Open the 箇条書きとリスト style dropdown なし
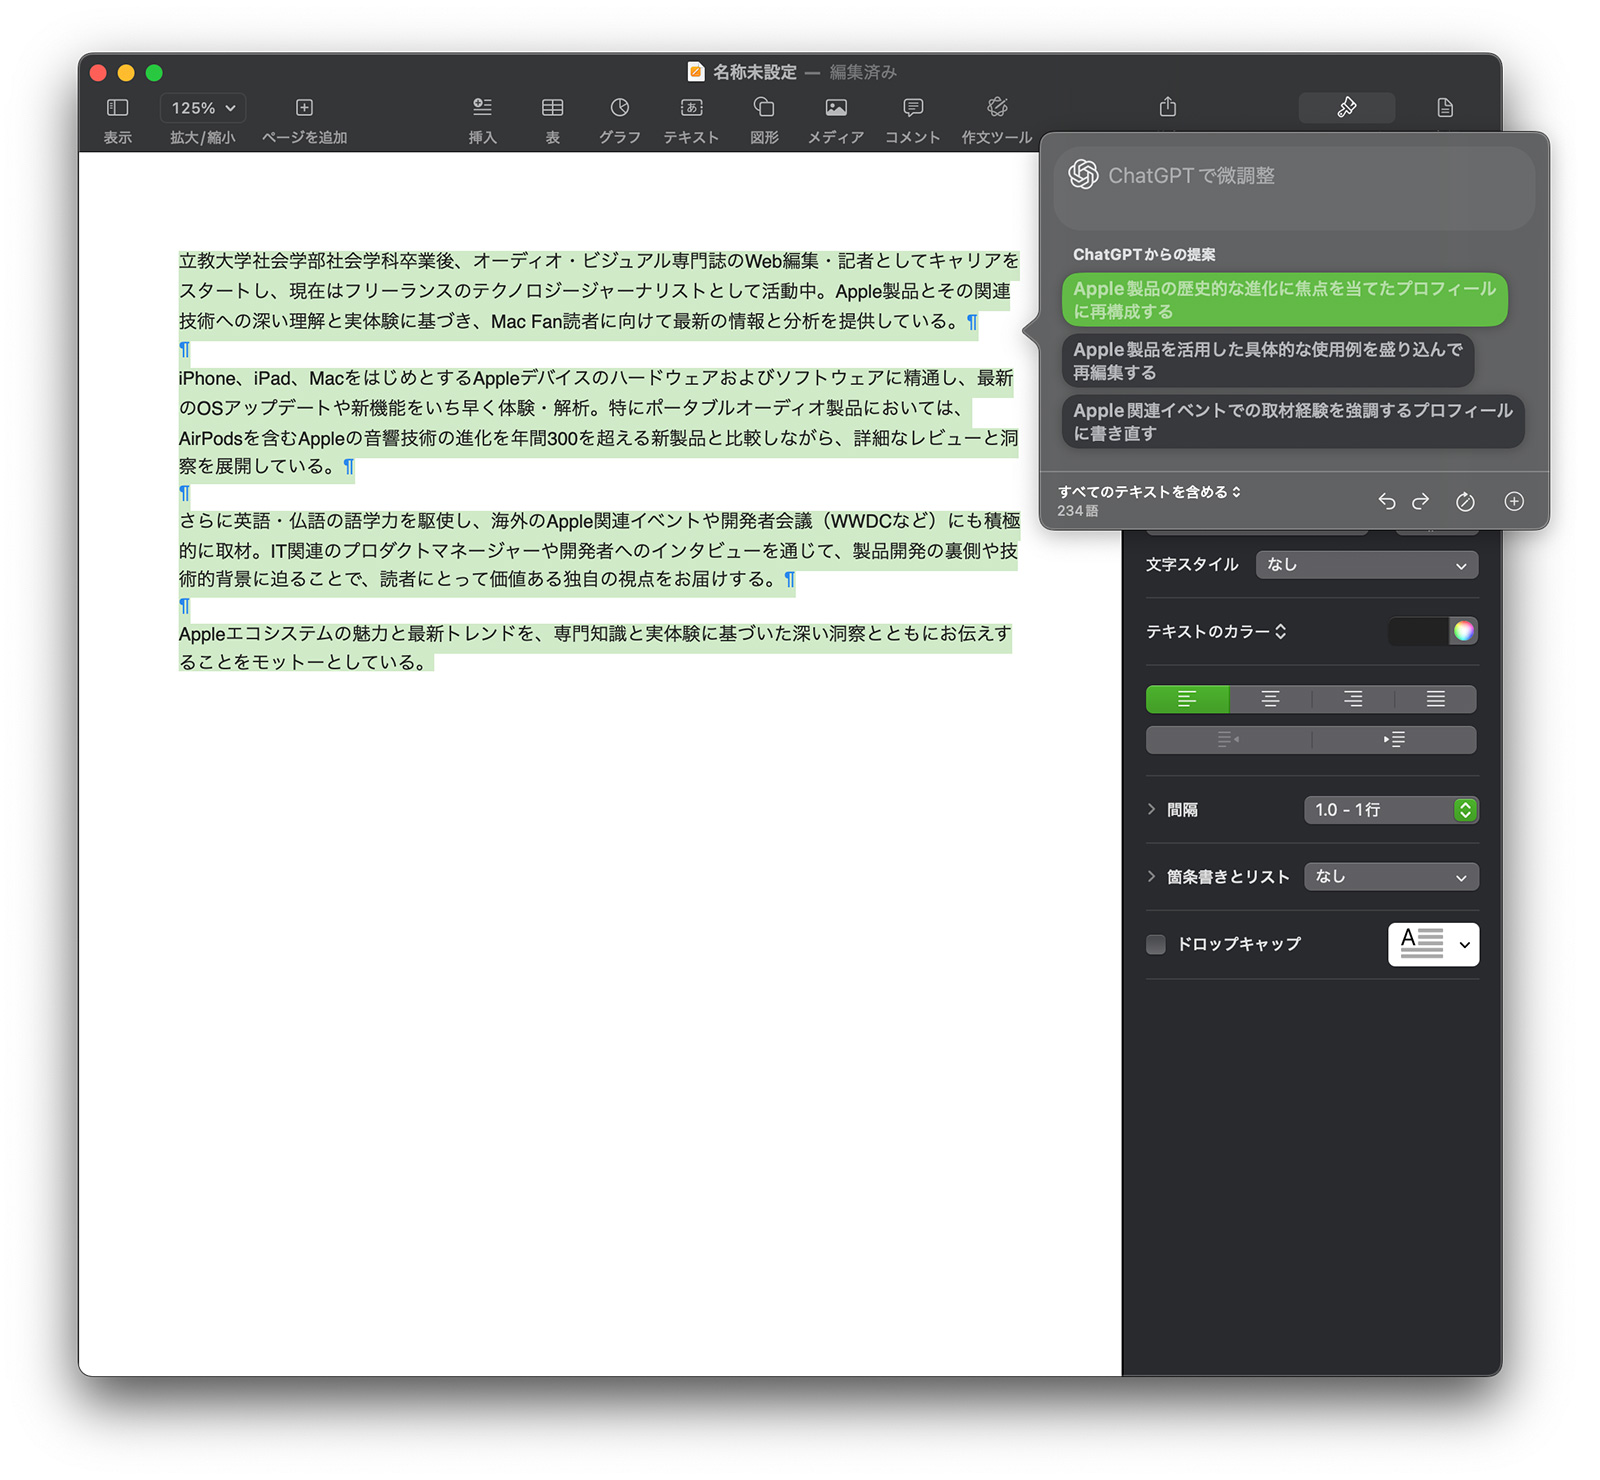Viewport: 1600px width, 1480px height. (x=1391, y=877)
